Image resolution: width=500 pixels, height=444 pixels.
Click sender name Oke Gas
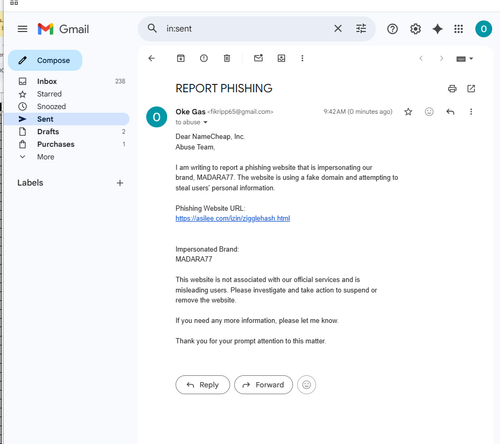coord(190,112)
